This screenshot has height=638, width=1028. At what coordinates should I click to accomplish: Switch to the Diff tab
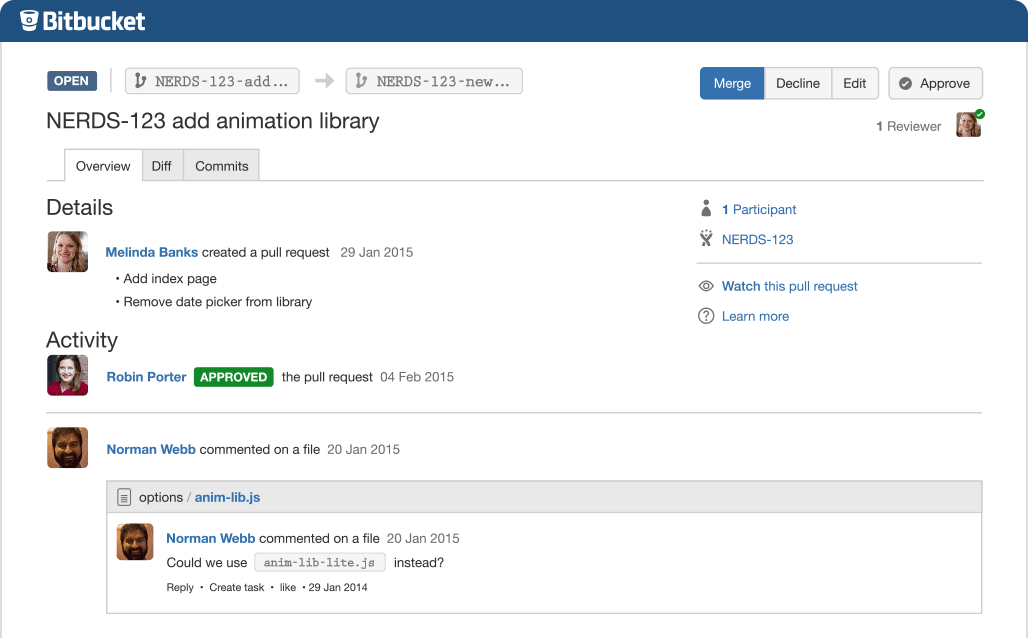click(x=162, y=166)
